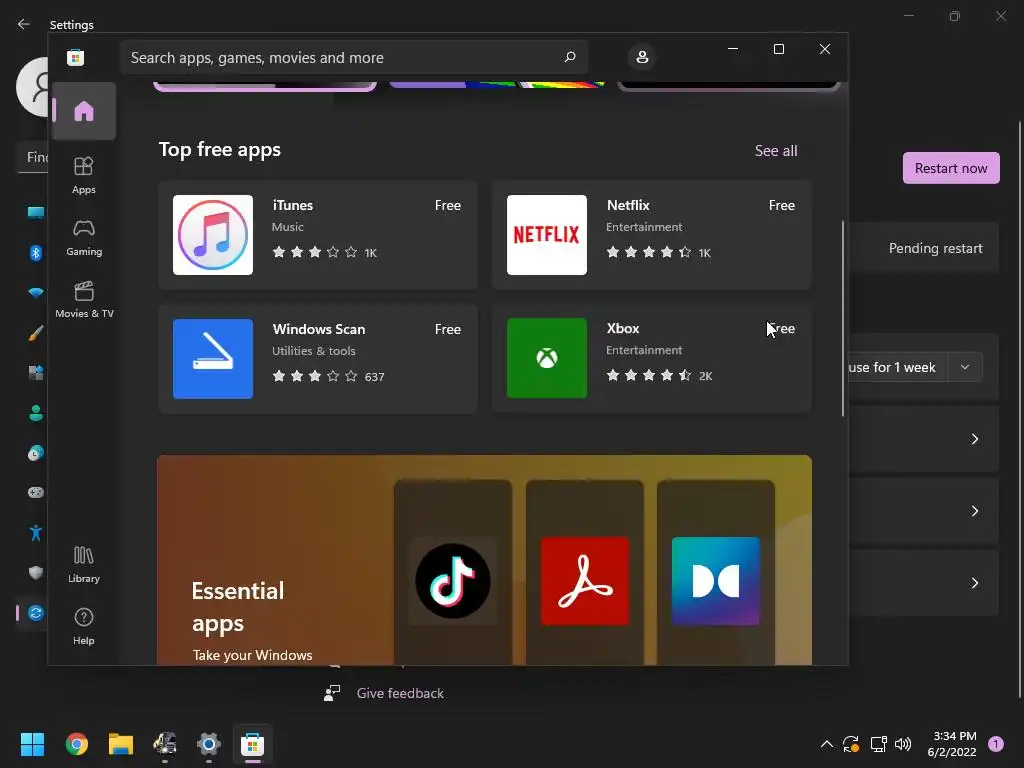Viewport: 1024px width, 768px height.
Task: Click the Windows Scan title text
Action: pos(319,329)
